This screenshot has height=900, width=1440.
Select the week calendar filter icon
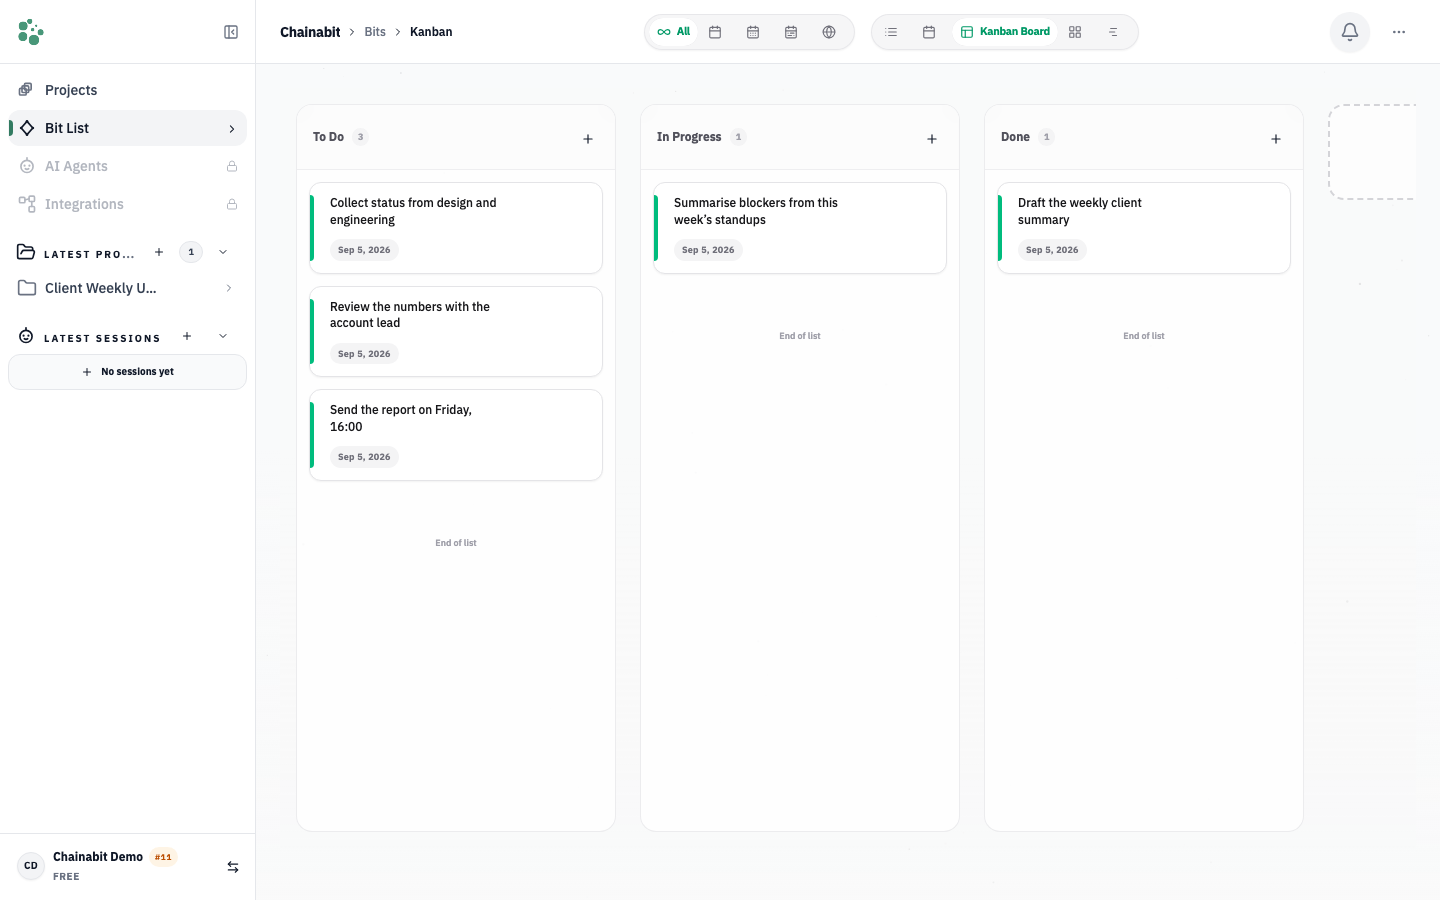(753, 32)
